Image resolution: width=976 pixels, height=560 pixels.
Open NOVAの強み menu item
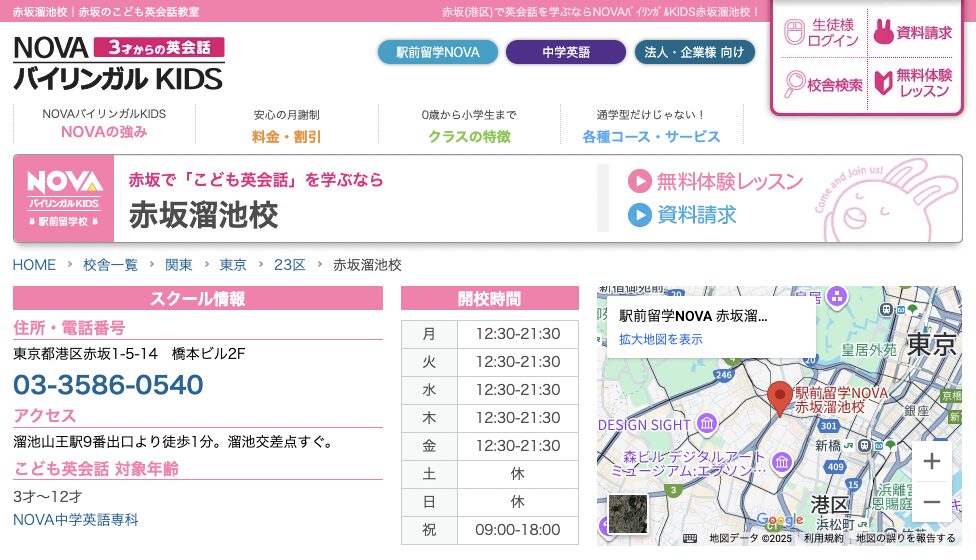pos(104,124)
